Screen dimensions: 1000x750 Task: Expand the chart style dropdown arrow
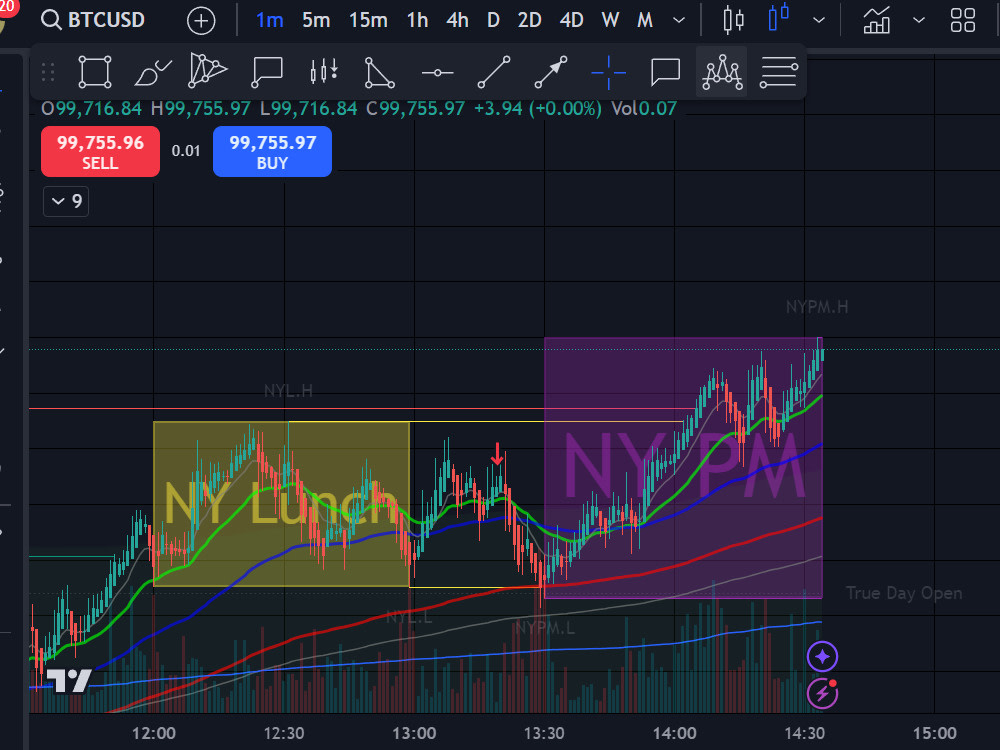click(819, 20)
